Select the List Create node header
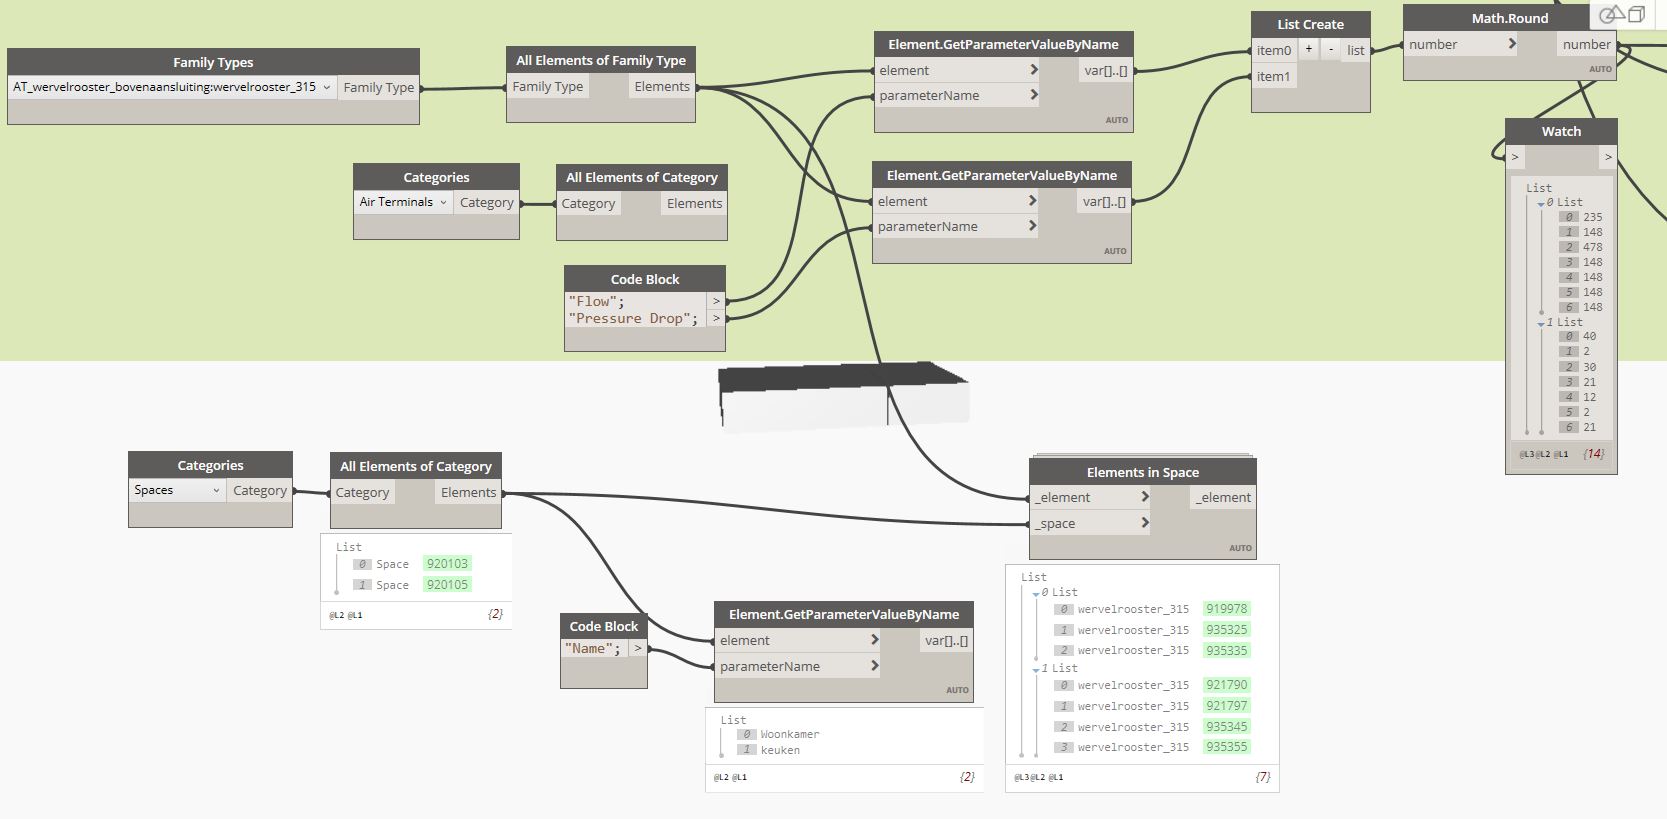The width and height of the screenshot is (1667, 819). click(1310, 24)
